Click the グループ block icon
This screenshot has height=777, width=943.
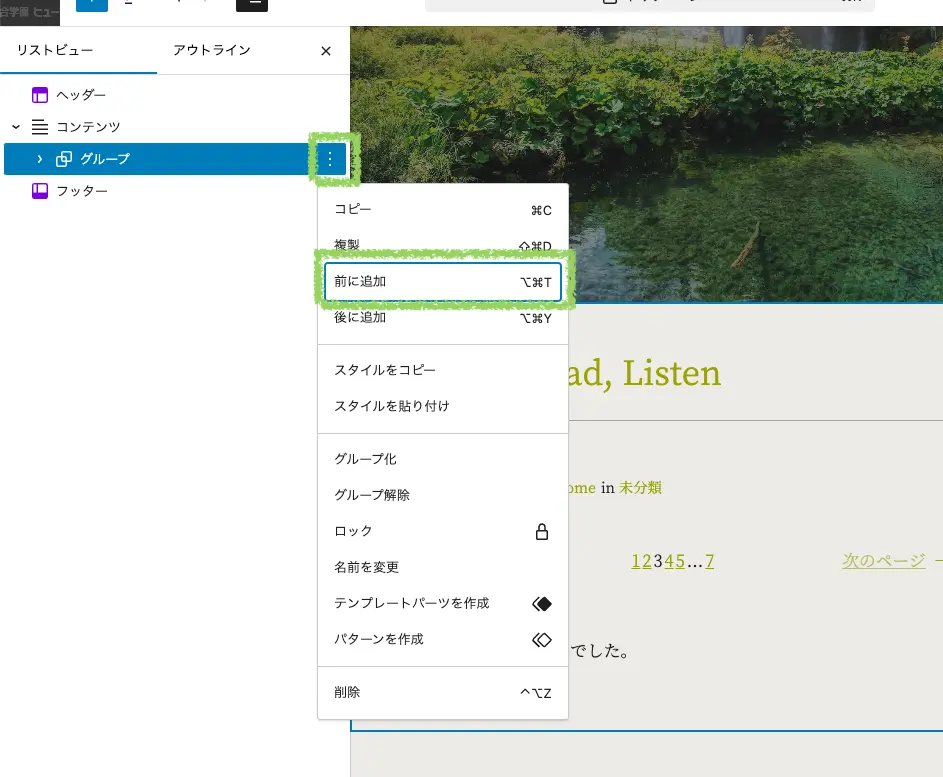64,159
